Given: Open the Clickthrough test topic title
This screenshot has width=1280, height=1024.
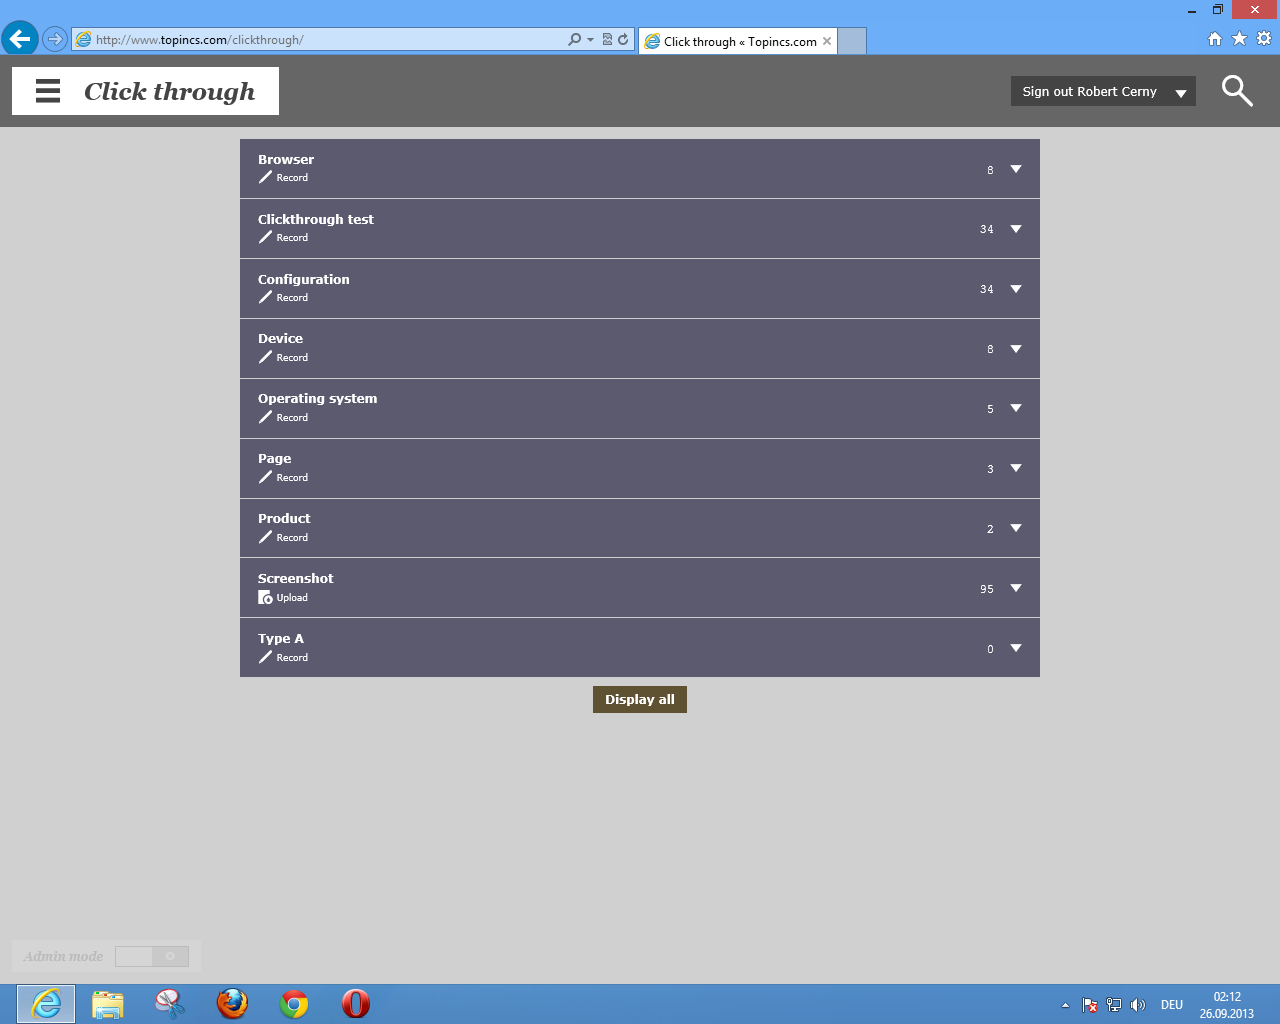Looking at the screenshot, I should tap(315, 219).
